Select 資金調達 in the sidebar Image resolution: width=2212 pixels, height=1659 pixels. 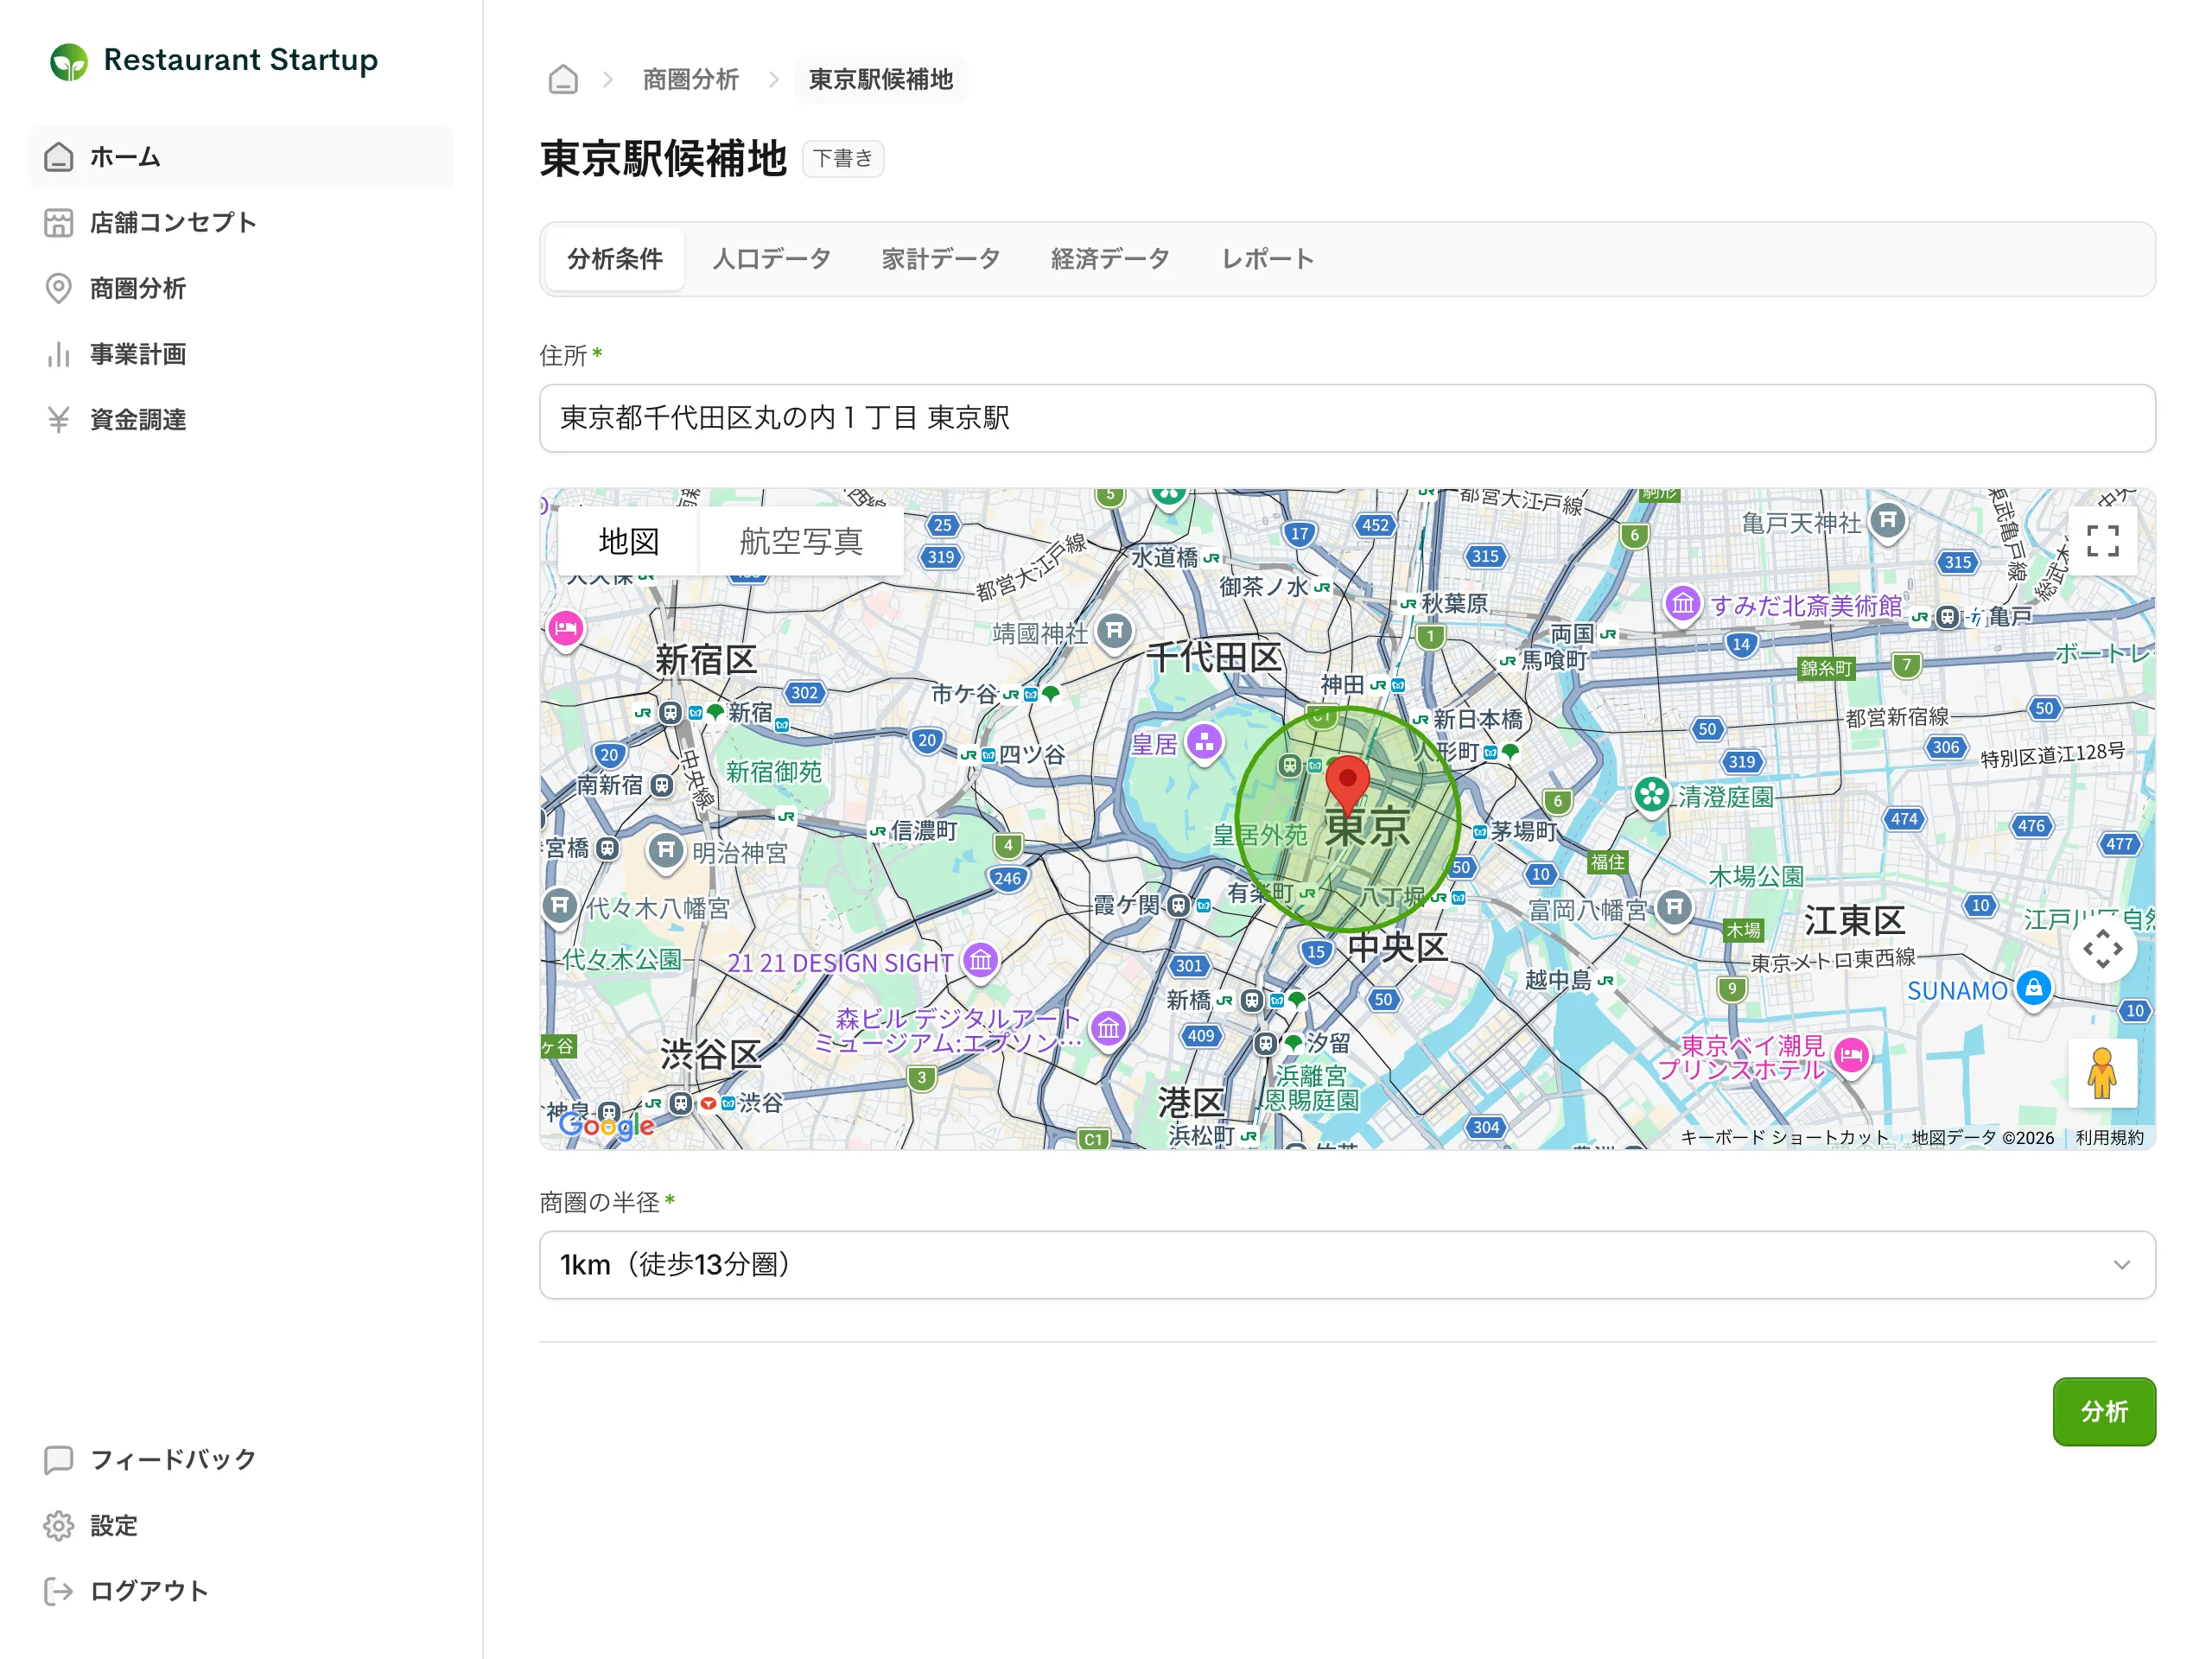click(x=241, y=419)
